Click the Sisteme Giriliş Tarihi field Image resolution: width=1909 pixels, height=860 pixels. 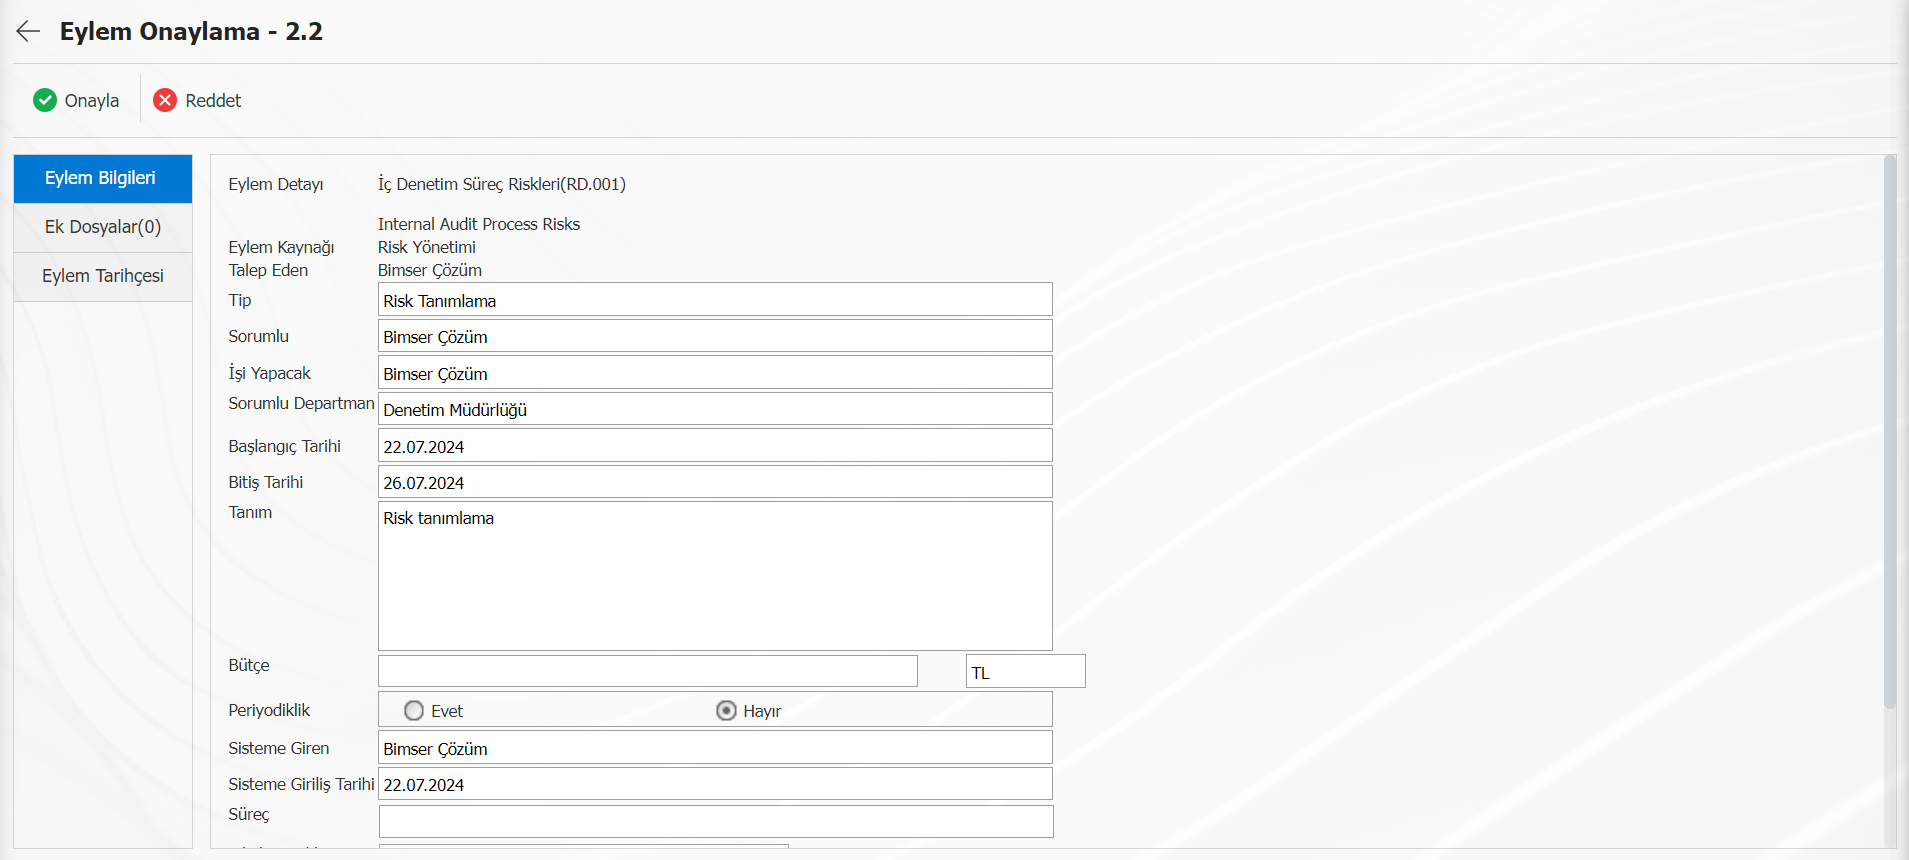coord(715,784)
